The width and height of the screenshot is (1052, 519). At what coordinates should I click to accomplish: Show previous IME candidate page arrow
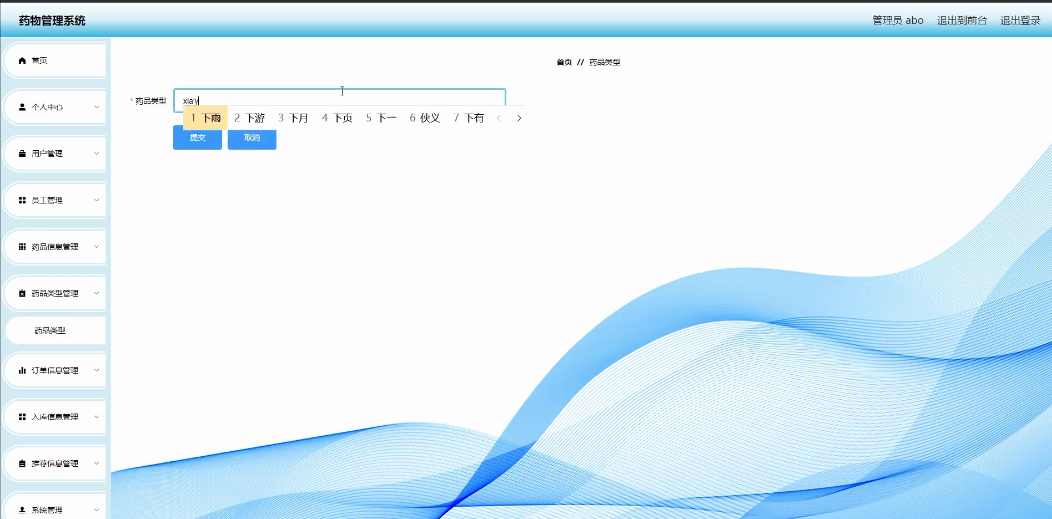(498, 118)
